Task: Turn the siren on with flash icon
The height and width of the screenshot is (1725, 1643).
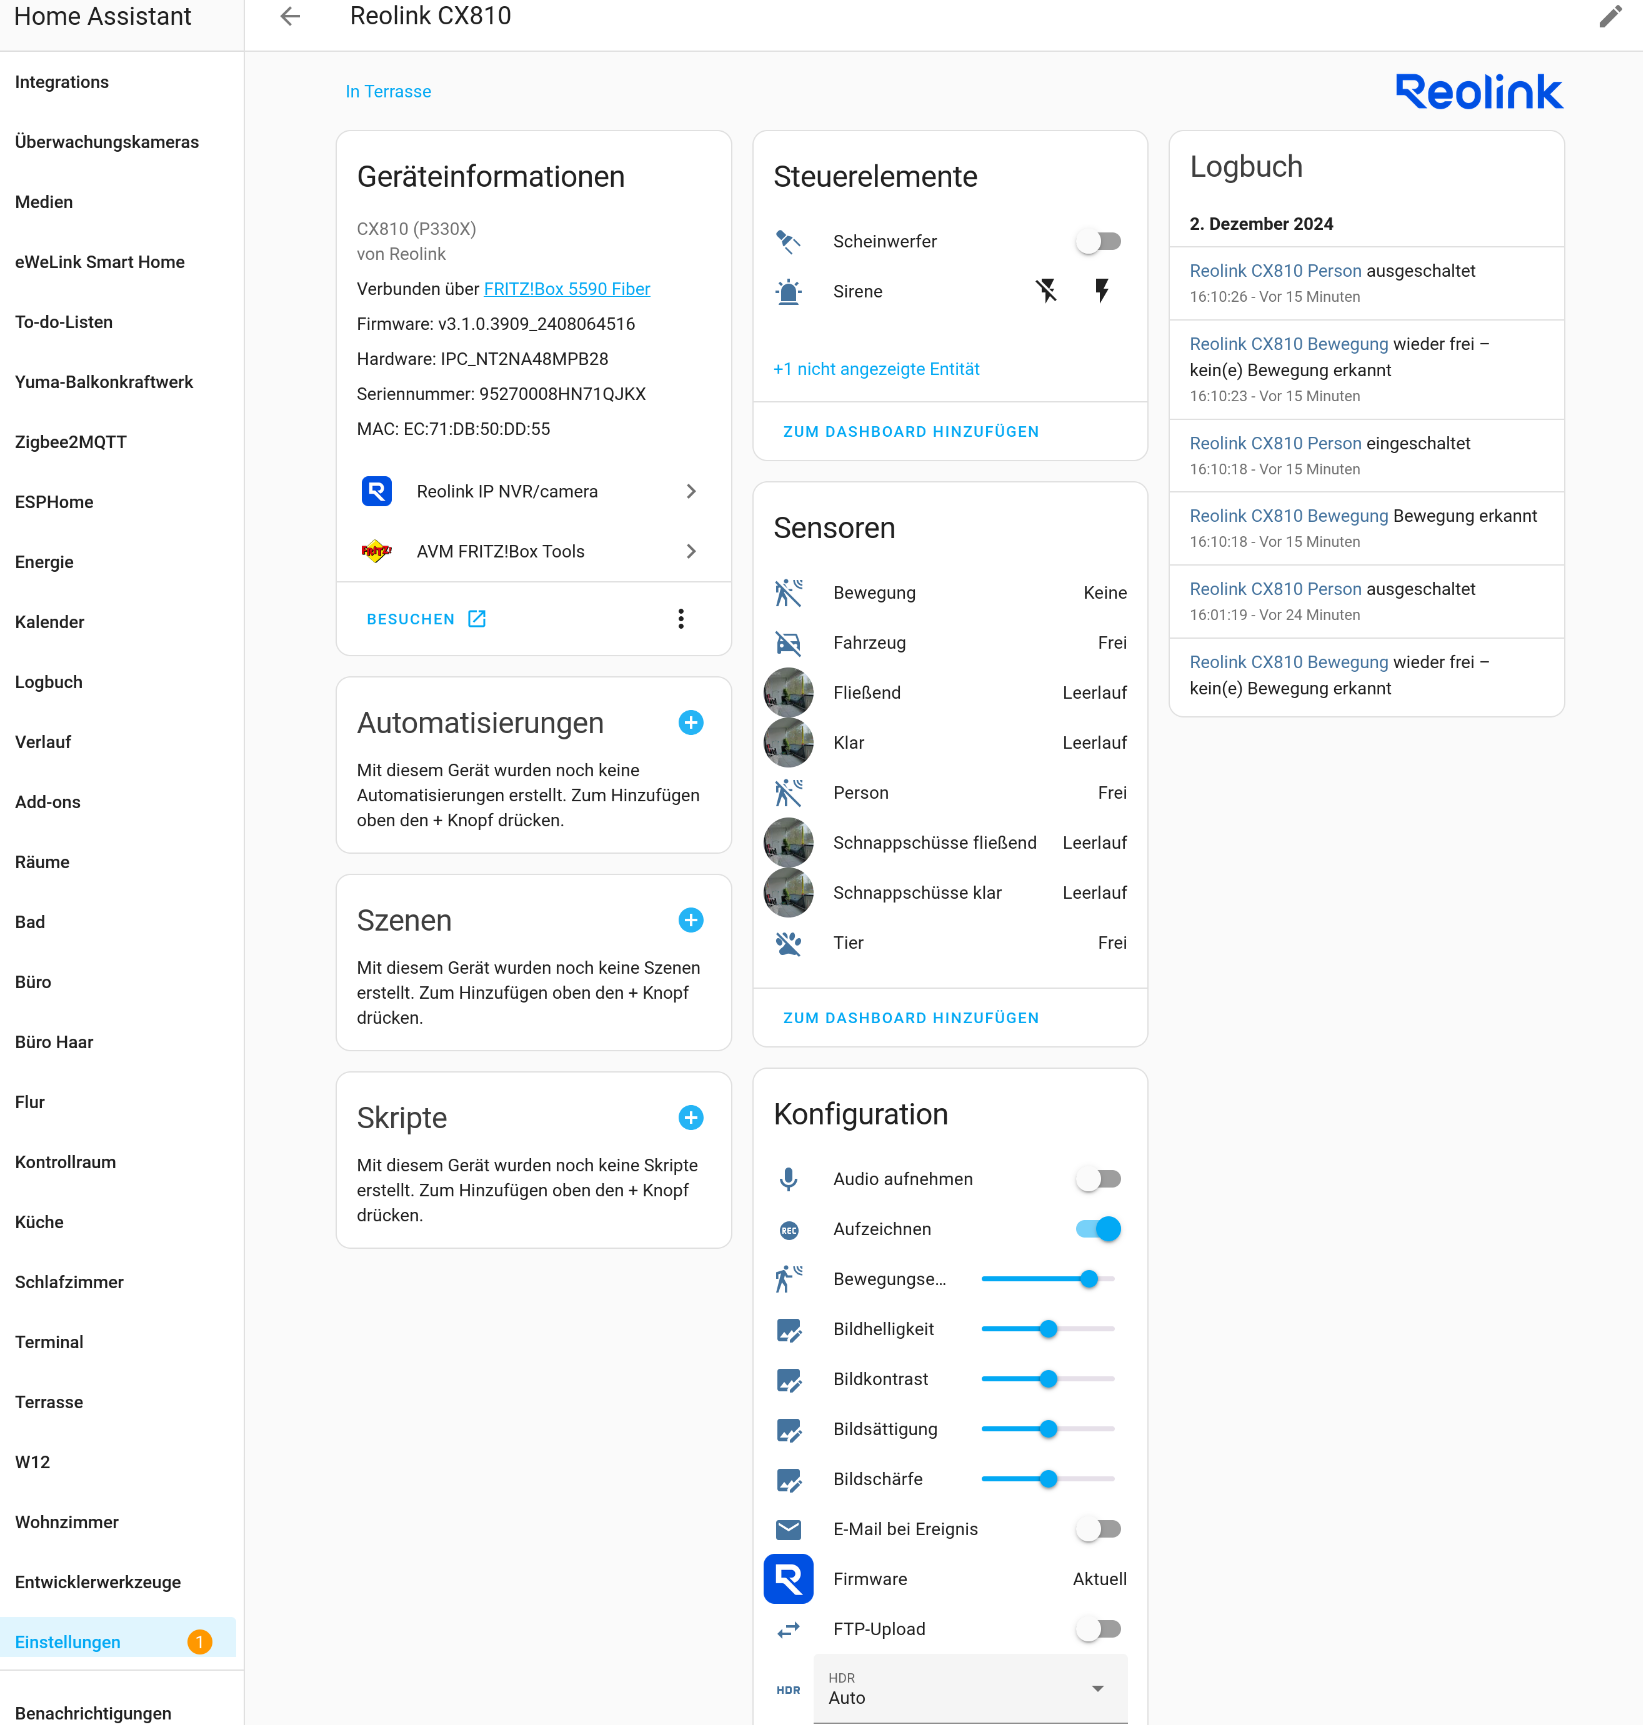Action: (x=1102, y=291)
